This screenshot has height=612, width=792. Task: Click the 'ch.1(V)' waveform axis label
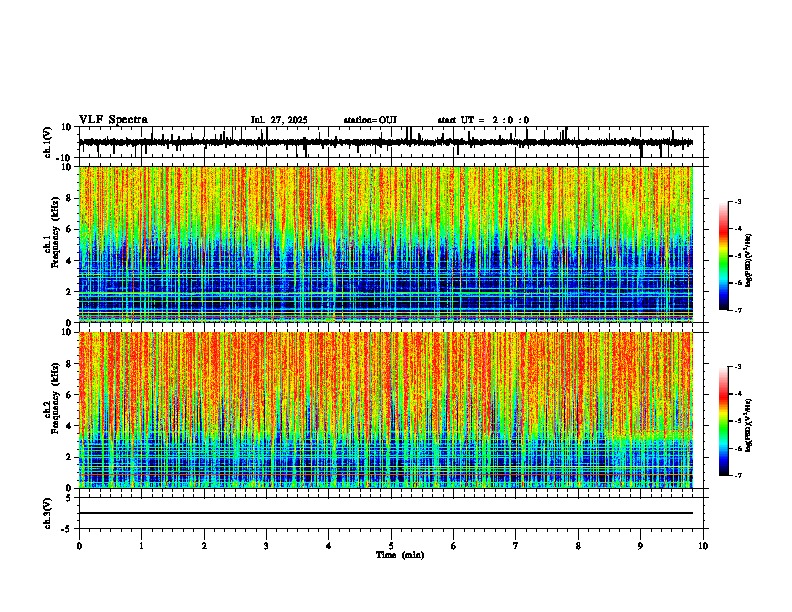[x=48, y=142]
